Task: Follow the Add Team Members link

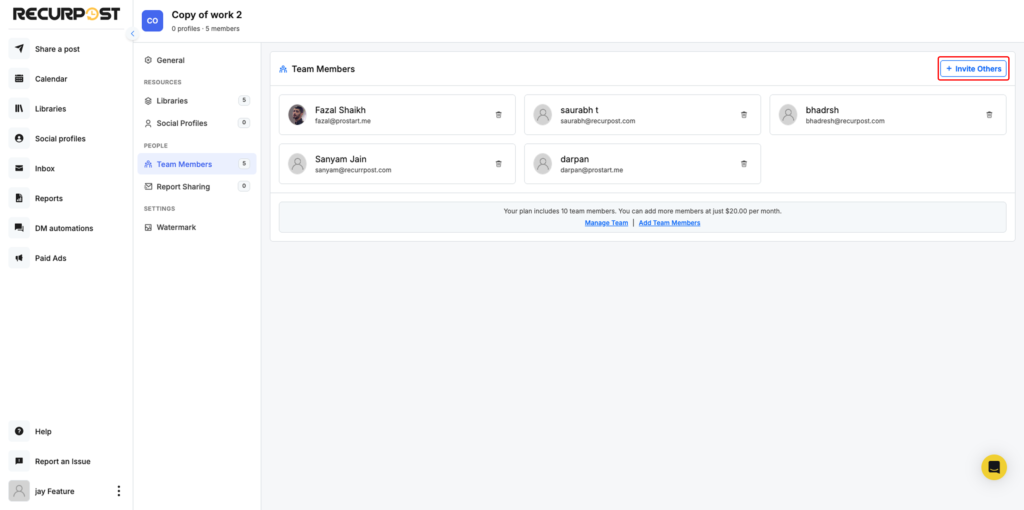Action: [x=669, y=223]
